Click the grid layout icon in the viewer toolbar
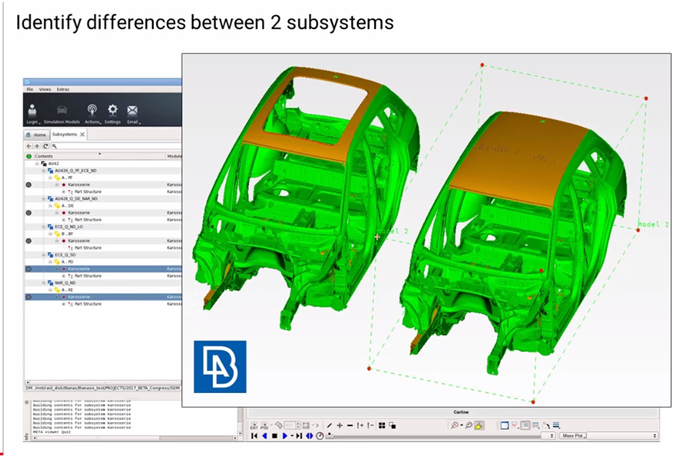This screenshot has height=458, width=691. [382, 425]
